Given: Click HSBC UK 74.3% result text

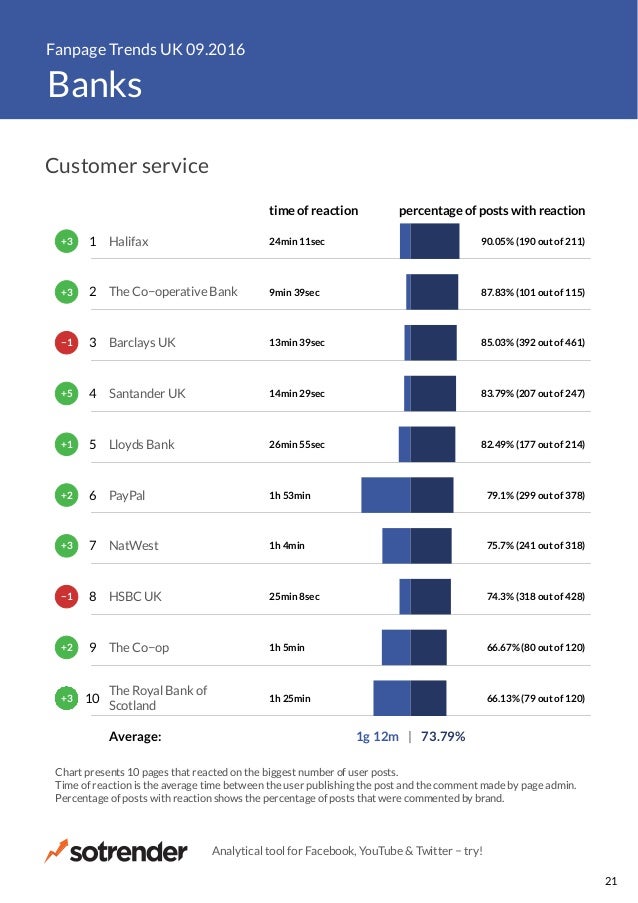Looking at the screenshot, I should (536, 596).
